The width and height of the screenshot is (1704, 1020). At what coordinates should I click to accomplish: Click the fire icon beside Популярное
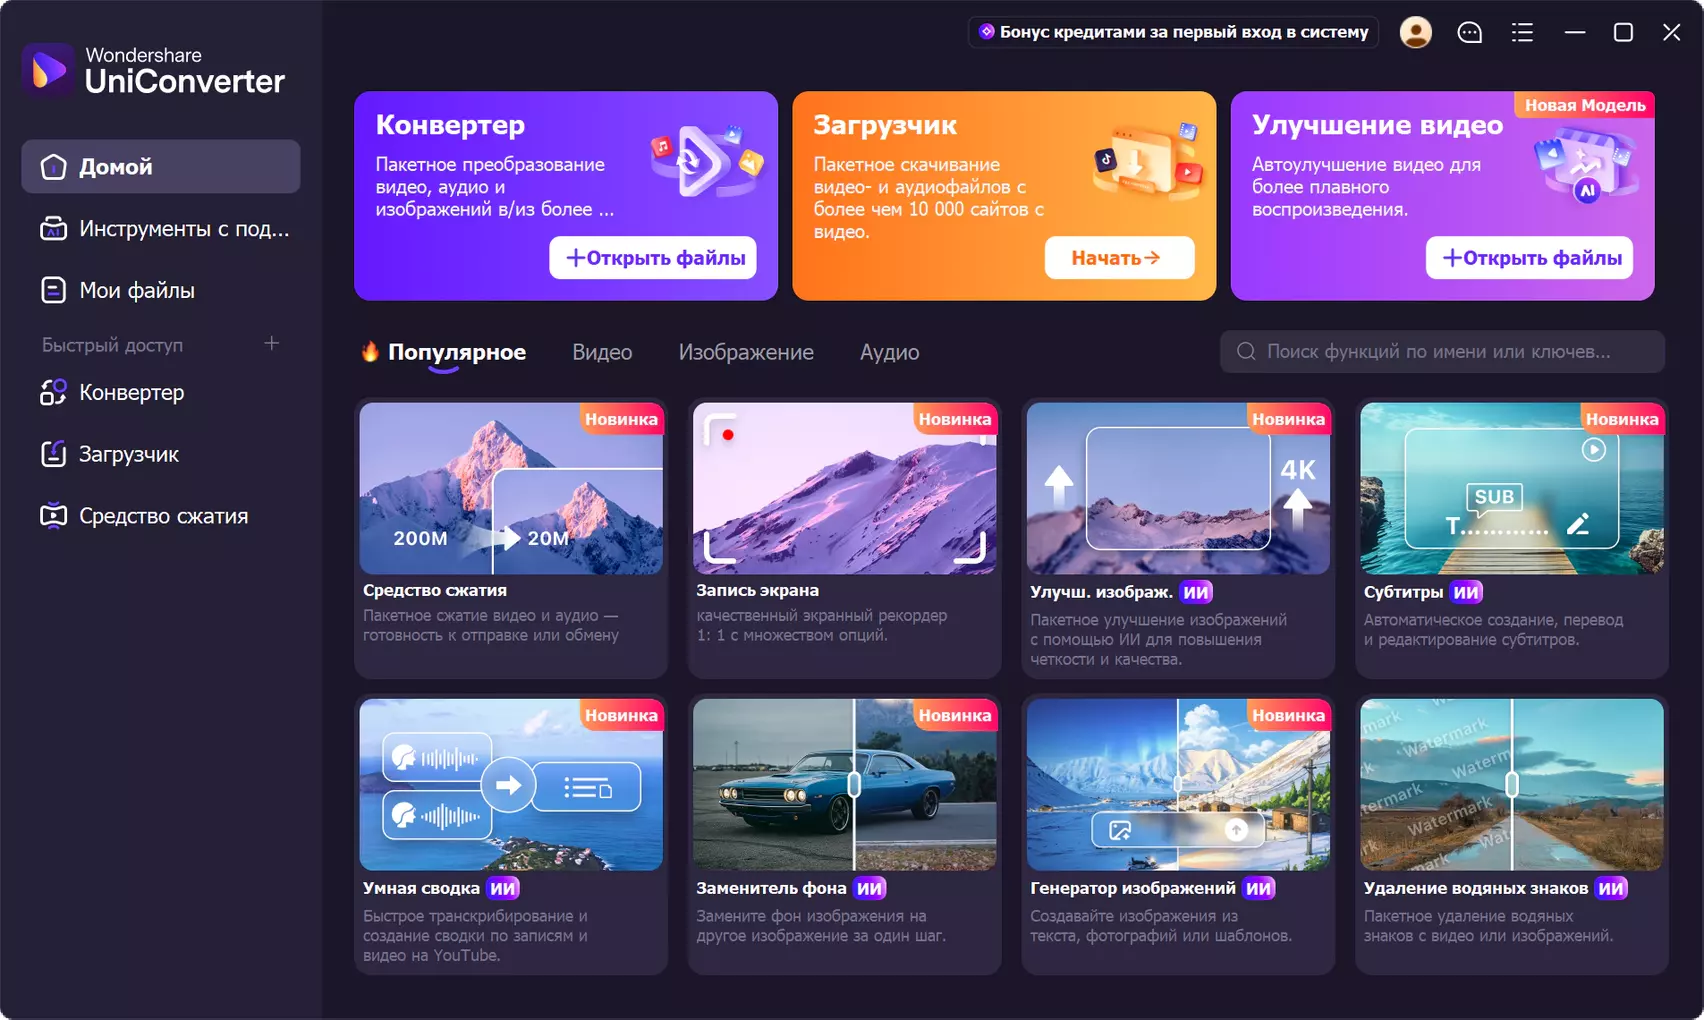coord(370,351)
